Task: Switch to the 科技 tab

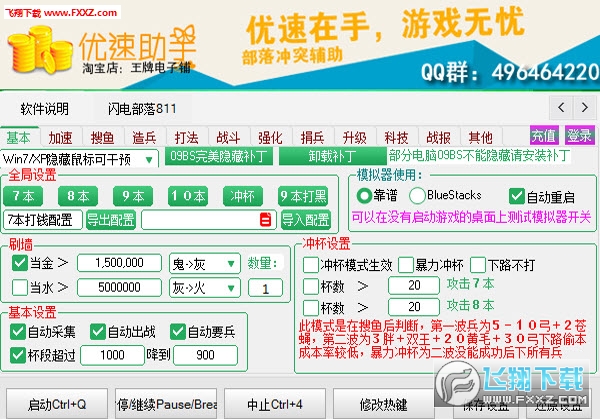Action: coord(396,137)
